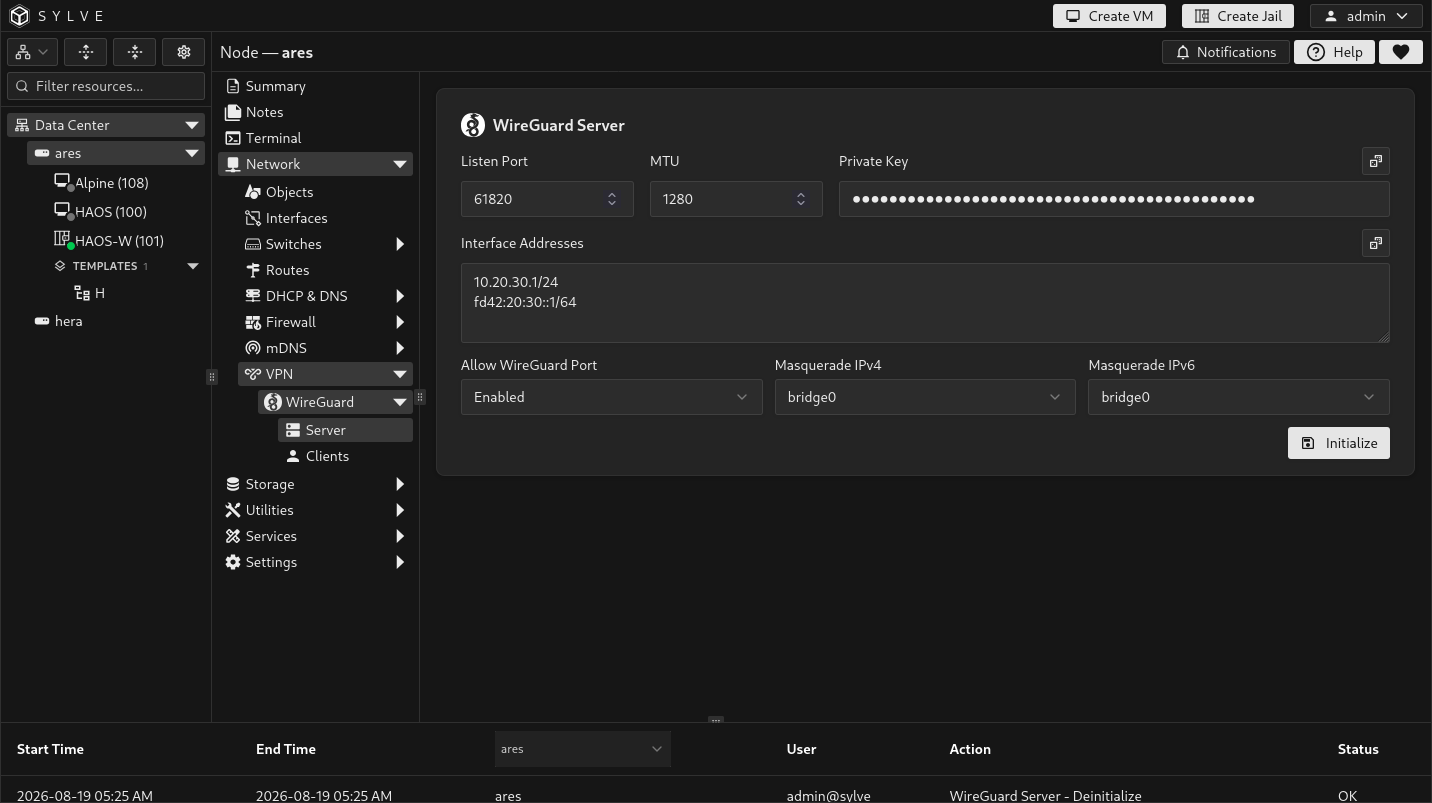Open Help
The image size is (1432, 803).
click(1335, 52)
